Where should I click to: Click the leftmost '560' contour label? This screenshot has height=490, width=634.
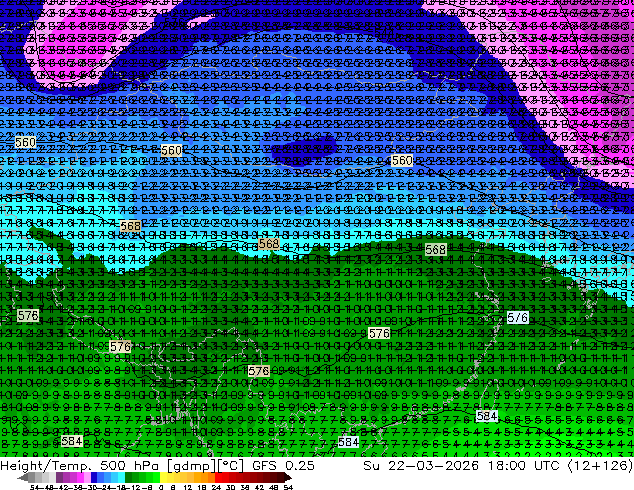coord(25,142)
